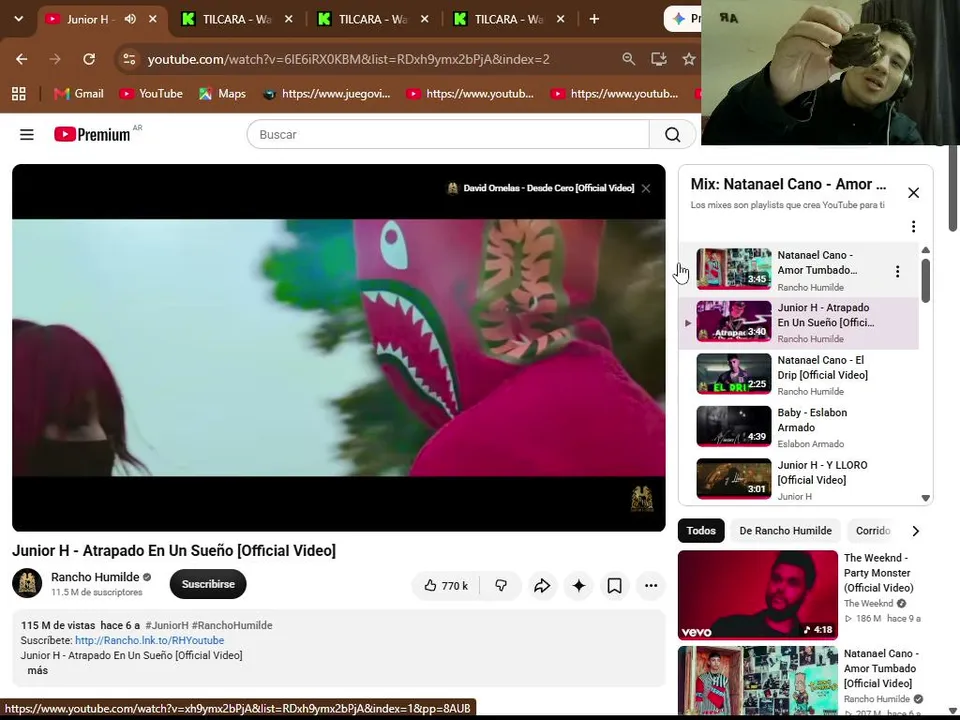Open The Weeknd channel name under Party Monster
Viewport: 960px width, 720px height.
pyautogui.click(x=868, y=603)
